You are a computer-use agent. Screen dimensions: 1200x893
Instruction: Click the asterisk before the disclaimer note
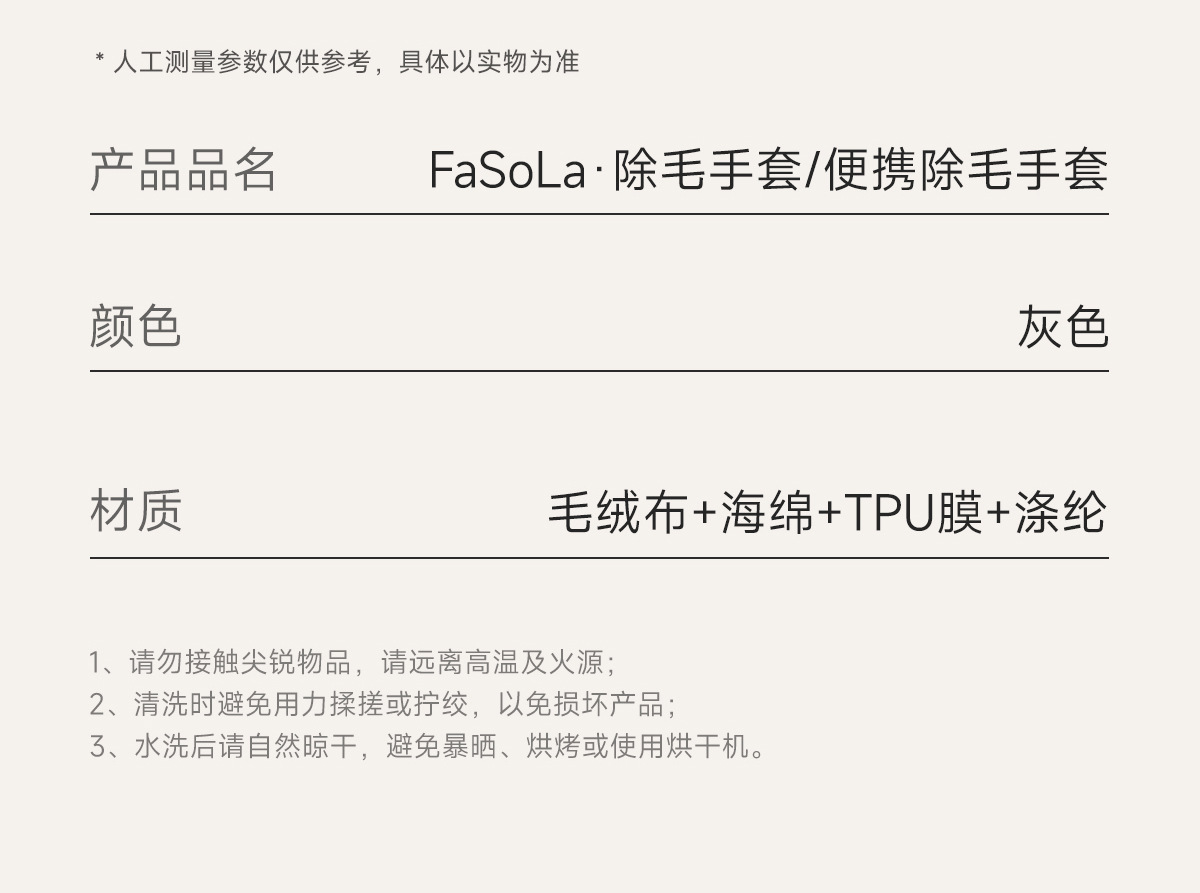tap(100, 62)
